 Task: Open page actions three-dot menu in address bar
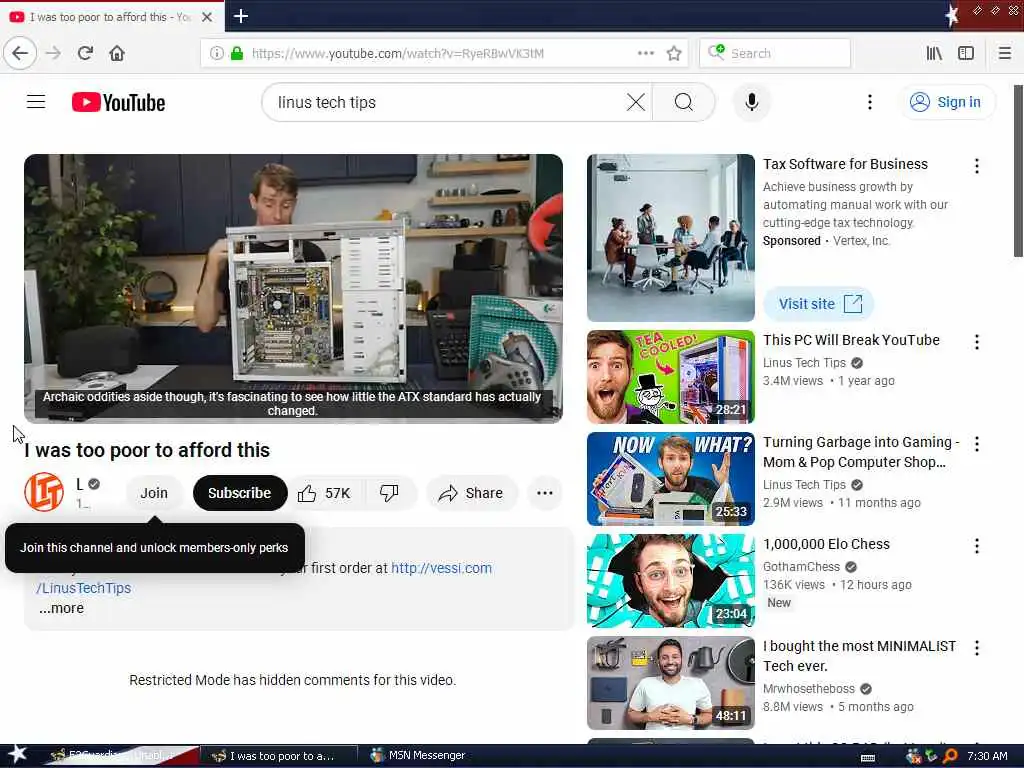click(646, 53)
